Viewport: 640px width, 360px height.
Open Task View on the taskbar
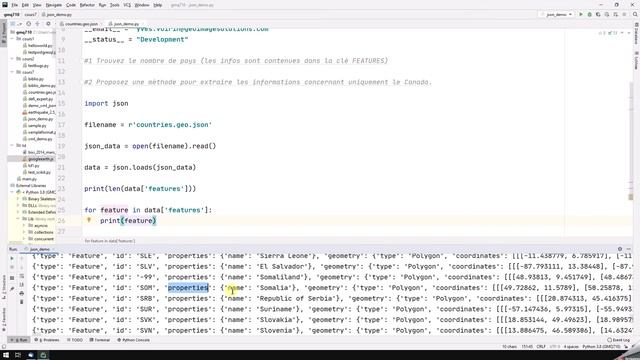click(x=18, y=355)
